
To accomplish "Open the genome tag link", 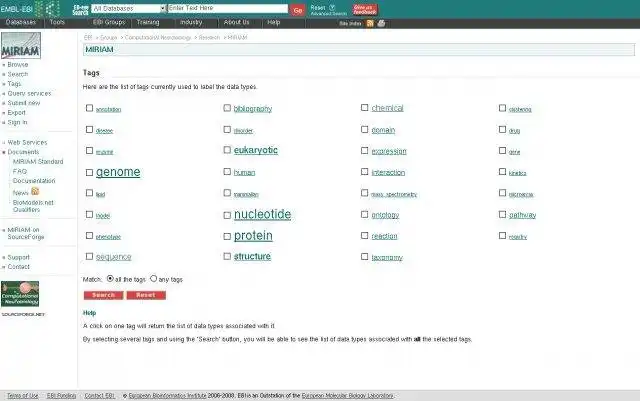I will click(x=118, y=172).
